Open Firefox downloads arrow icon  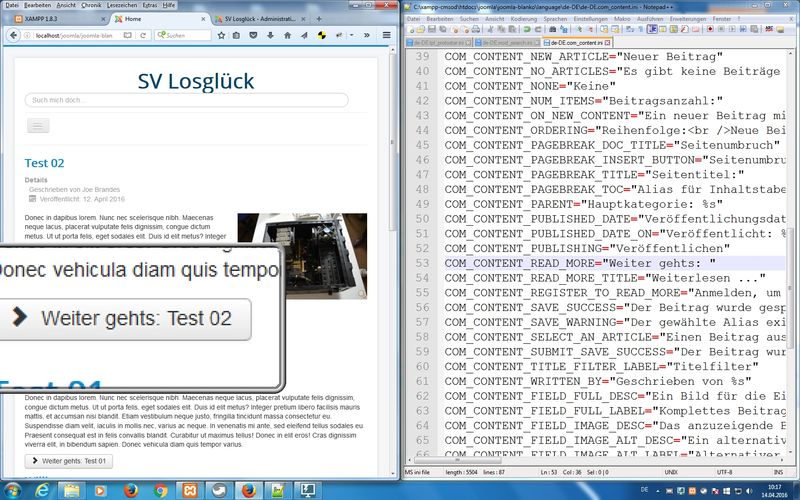point(270,35)
